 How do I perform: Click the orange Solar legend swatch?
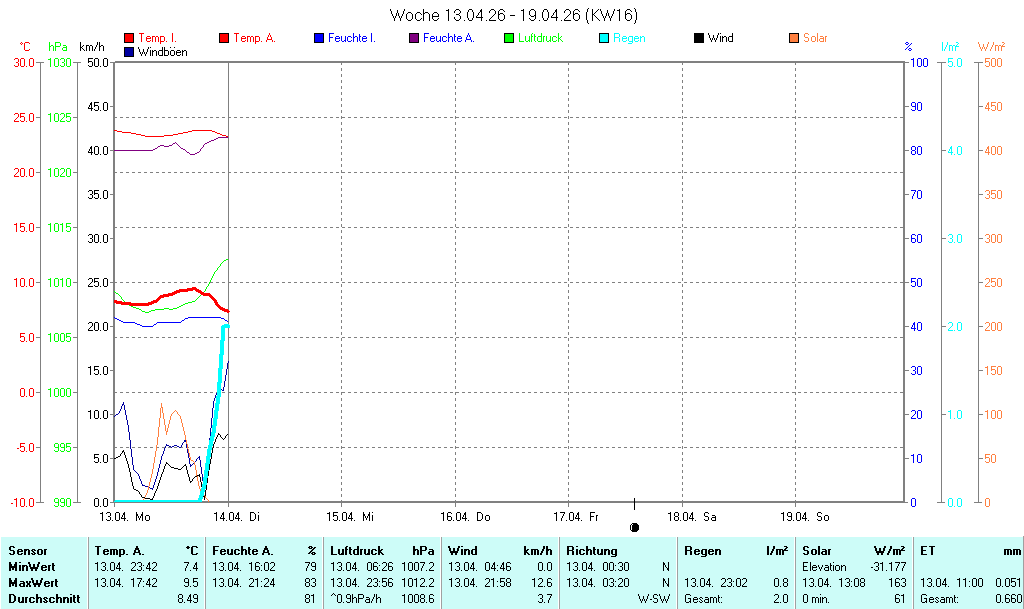[x=794, y=38]
